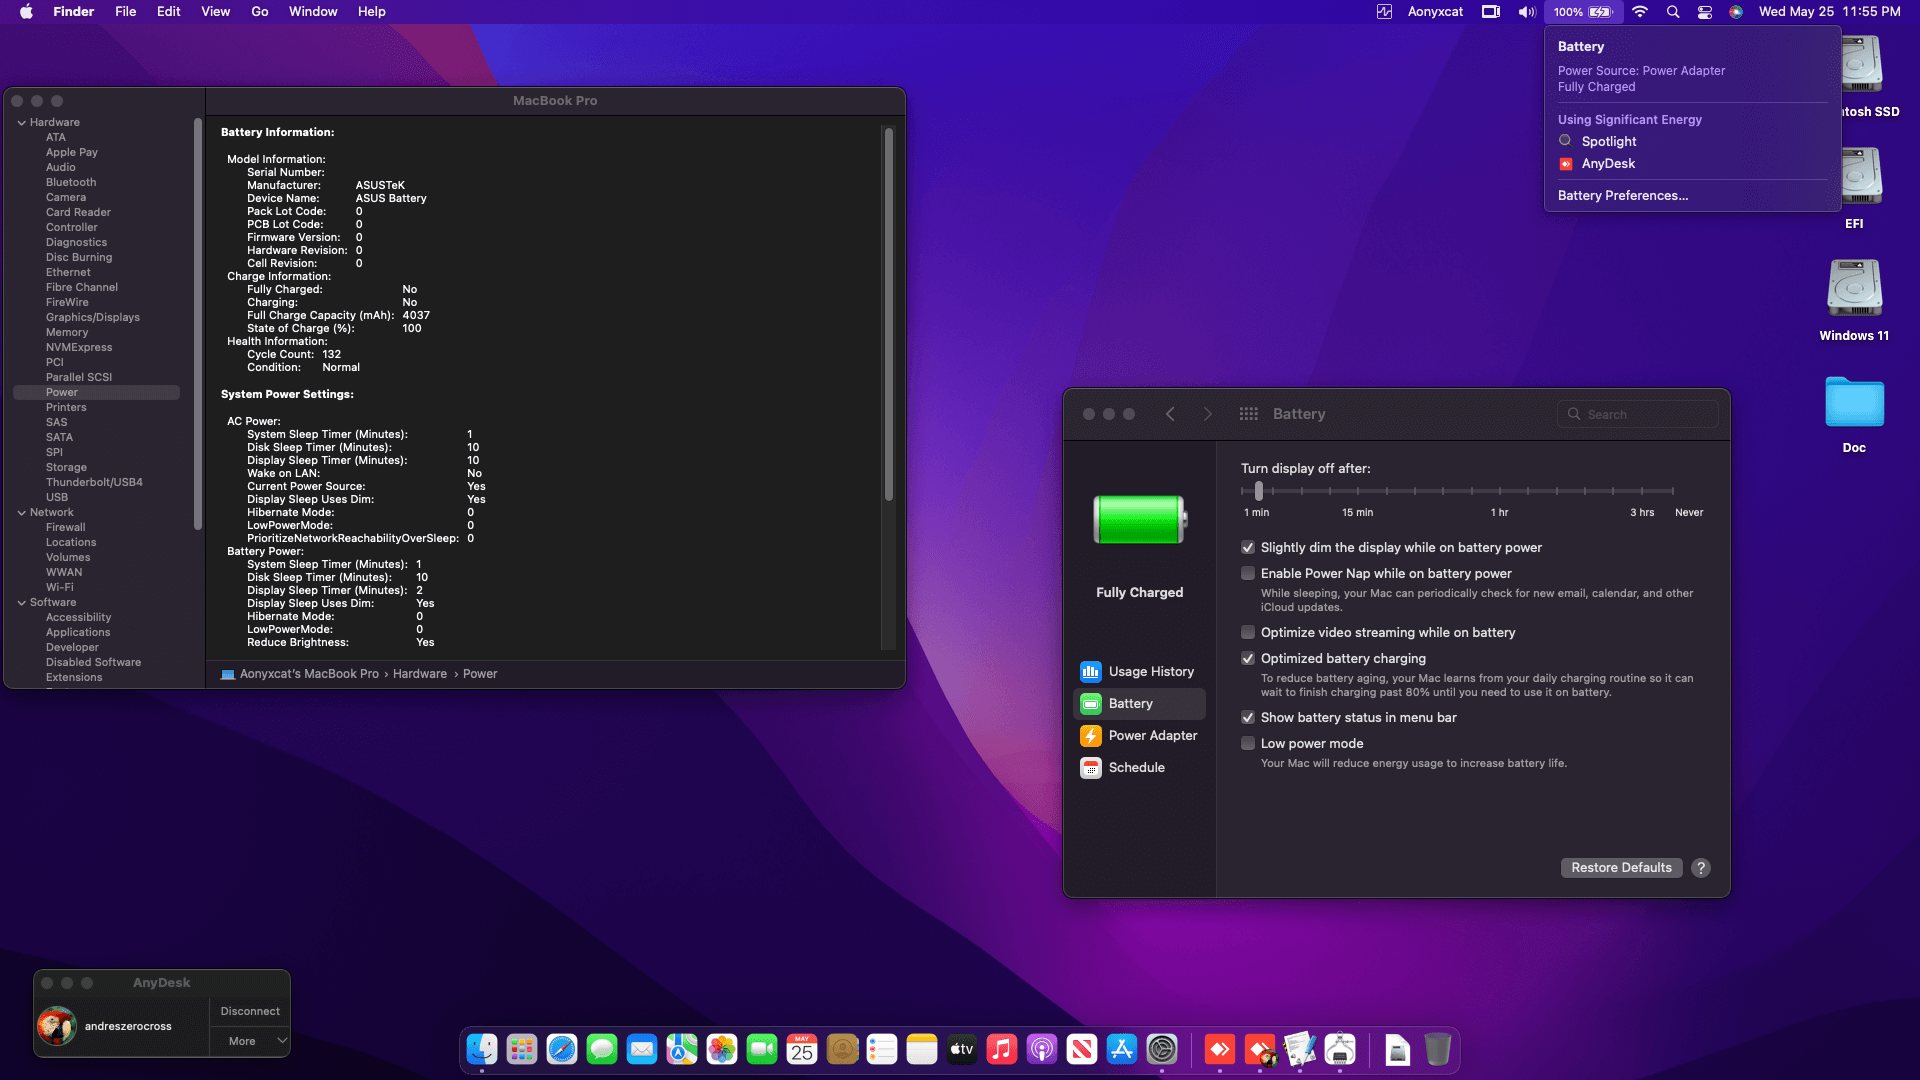Go forward using the Battery window's right chevron
Screen dimensions: 1920x1080
[1208, 414]
